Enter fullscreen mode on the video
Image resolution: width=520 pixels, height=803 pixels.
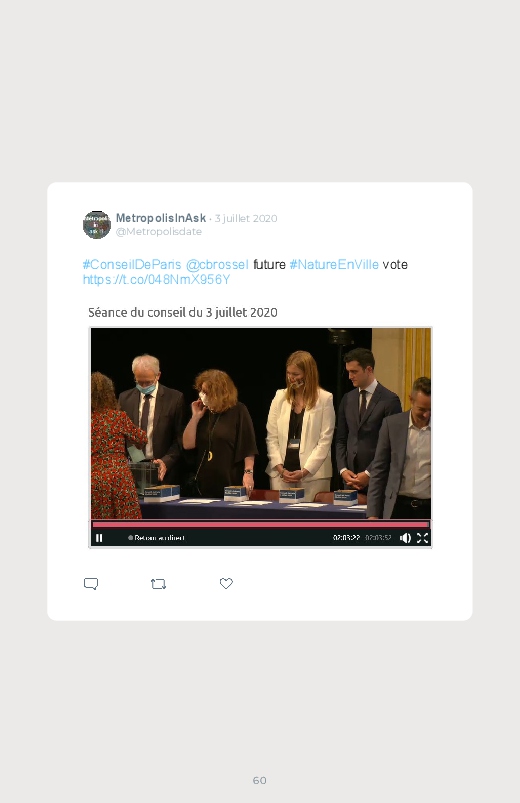pyautogui.click(x=423, y=538)
